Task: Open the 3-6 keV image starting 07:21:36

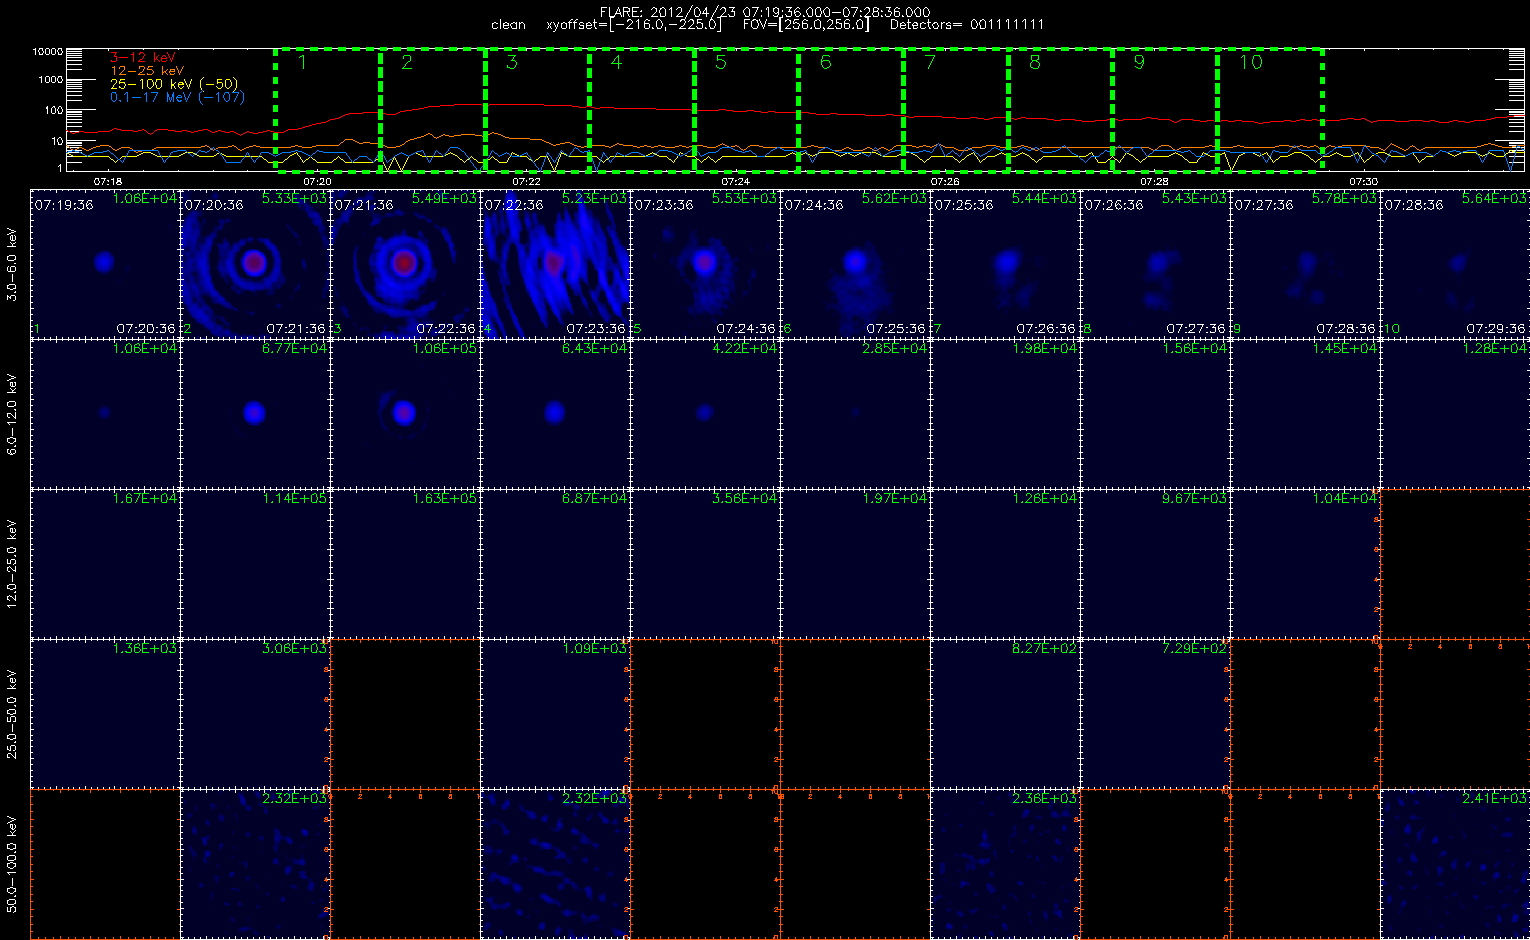Action: [405, 263]
